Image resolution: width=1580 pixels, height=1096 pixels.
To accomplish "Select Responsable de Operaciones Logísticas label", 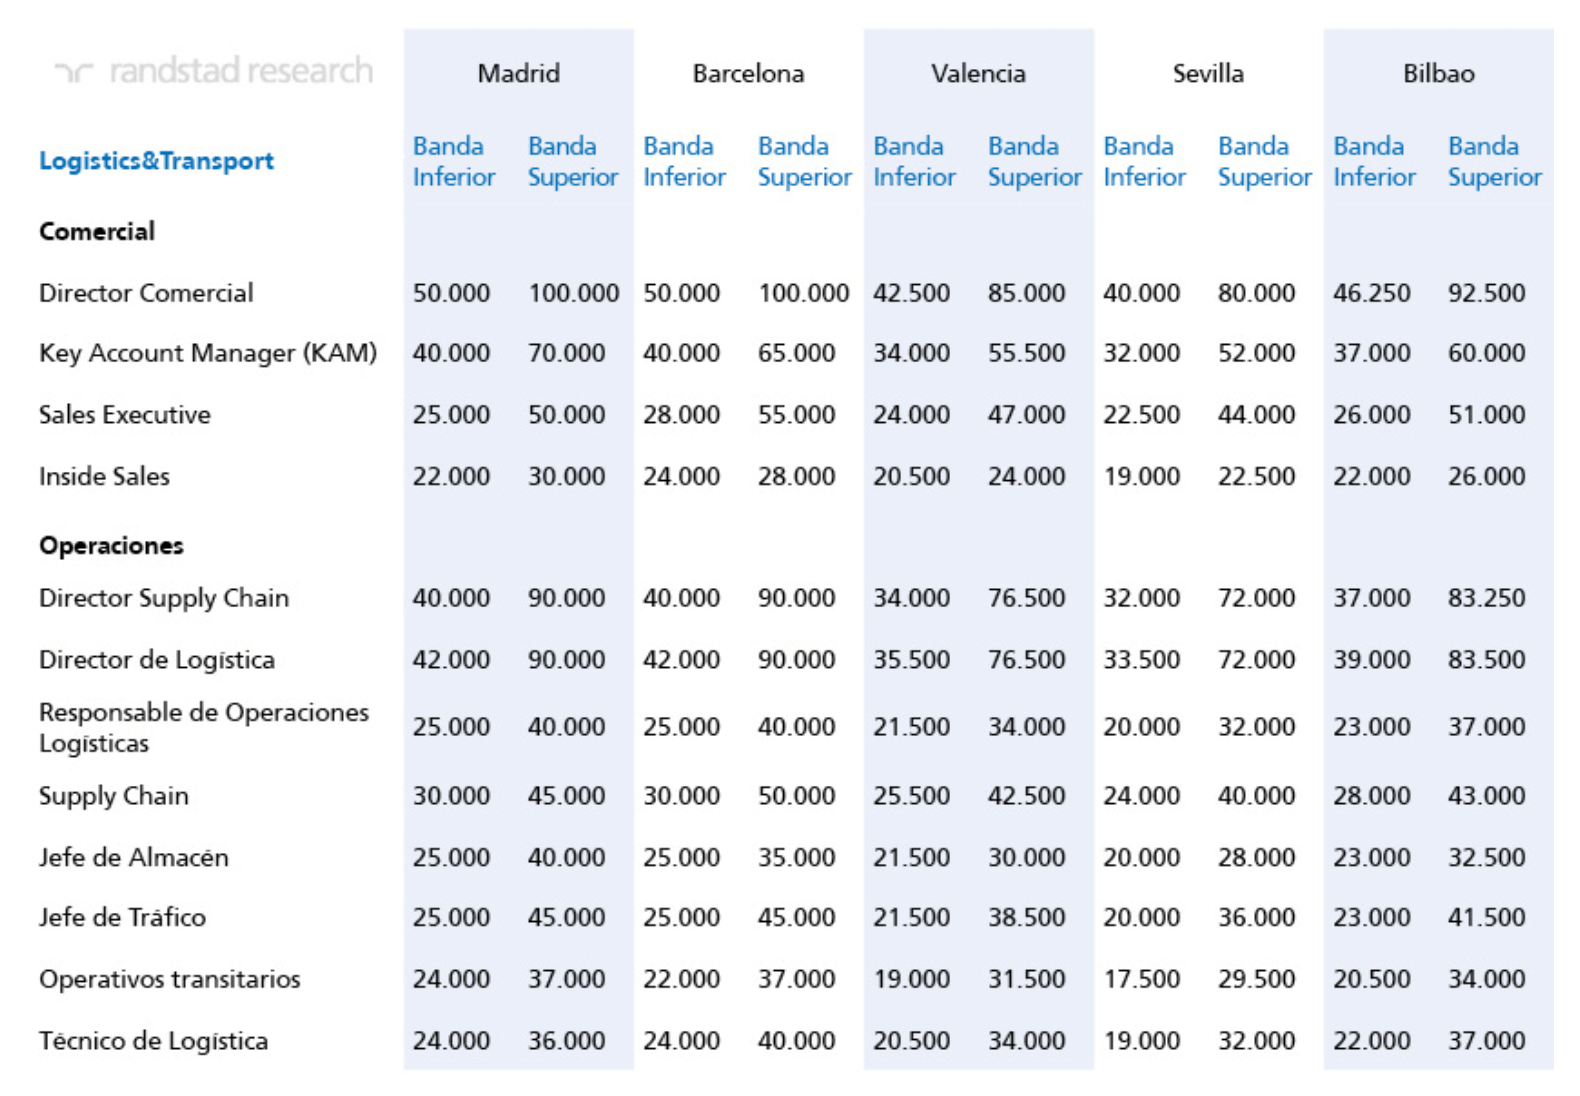I will pos(203,728).
